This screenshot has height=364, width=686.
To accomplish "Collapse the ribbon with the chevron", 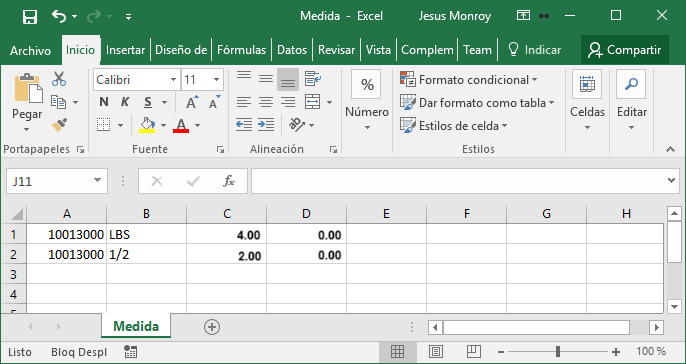I will [x=670, y=150].
